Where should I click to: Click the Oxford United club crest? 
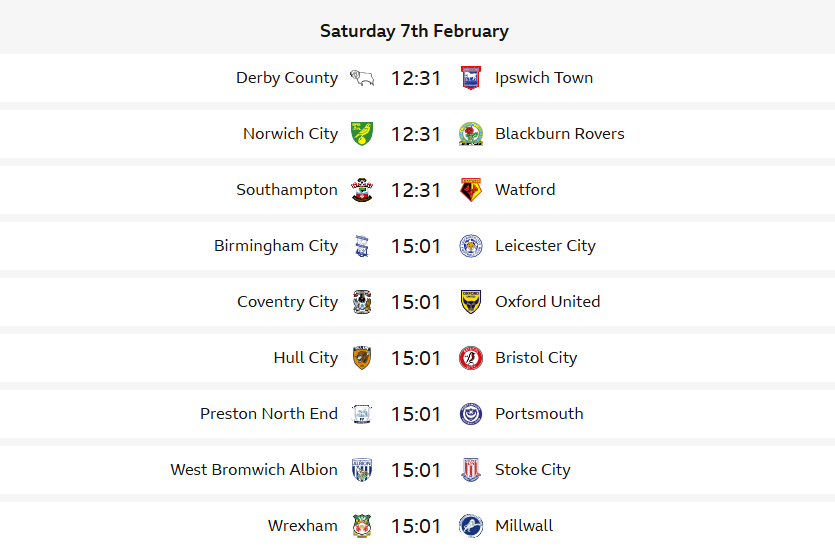click(x=470, y=302)
